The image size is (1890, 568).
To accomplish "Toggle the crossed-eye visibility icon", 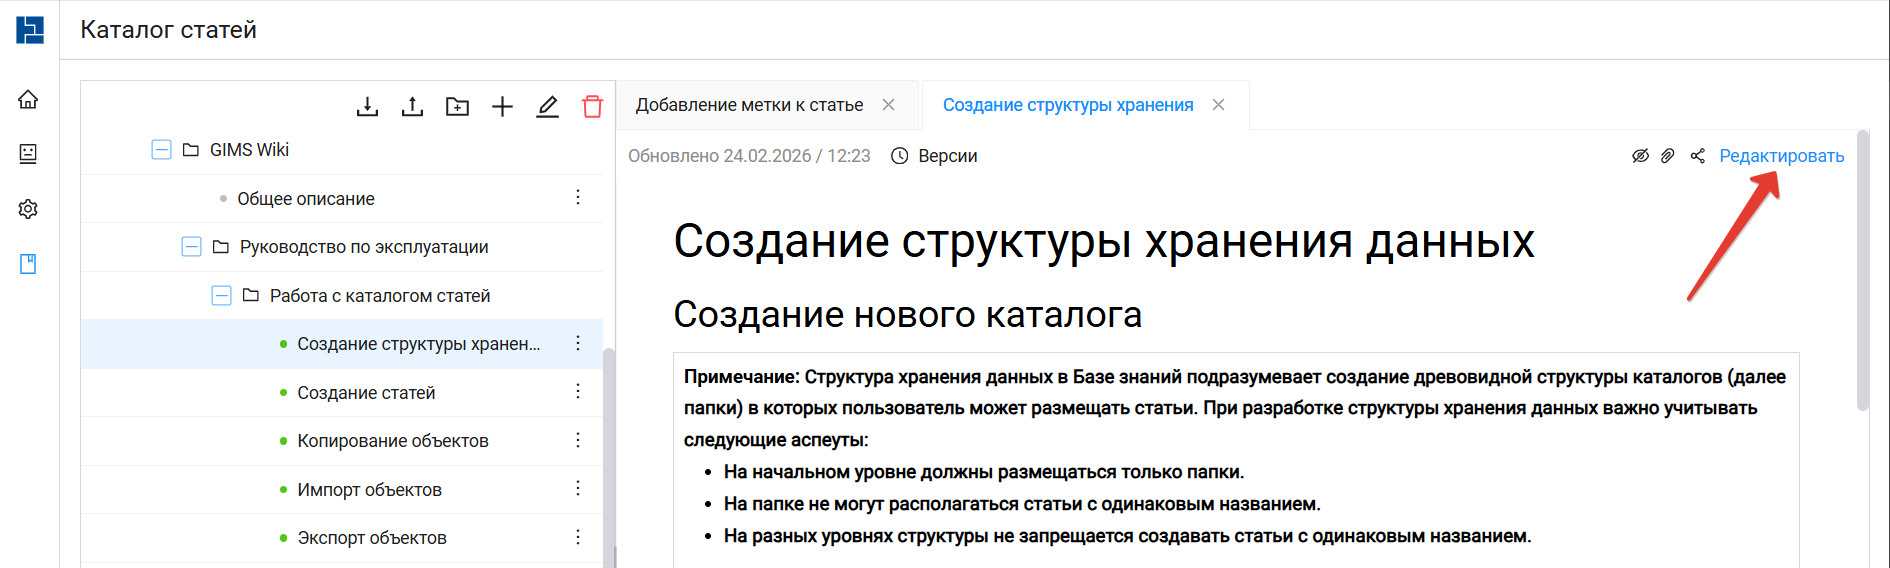I will (x=1640, y=156).
